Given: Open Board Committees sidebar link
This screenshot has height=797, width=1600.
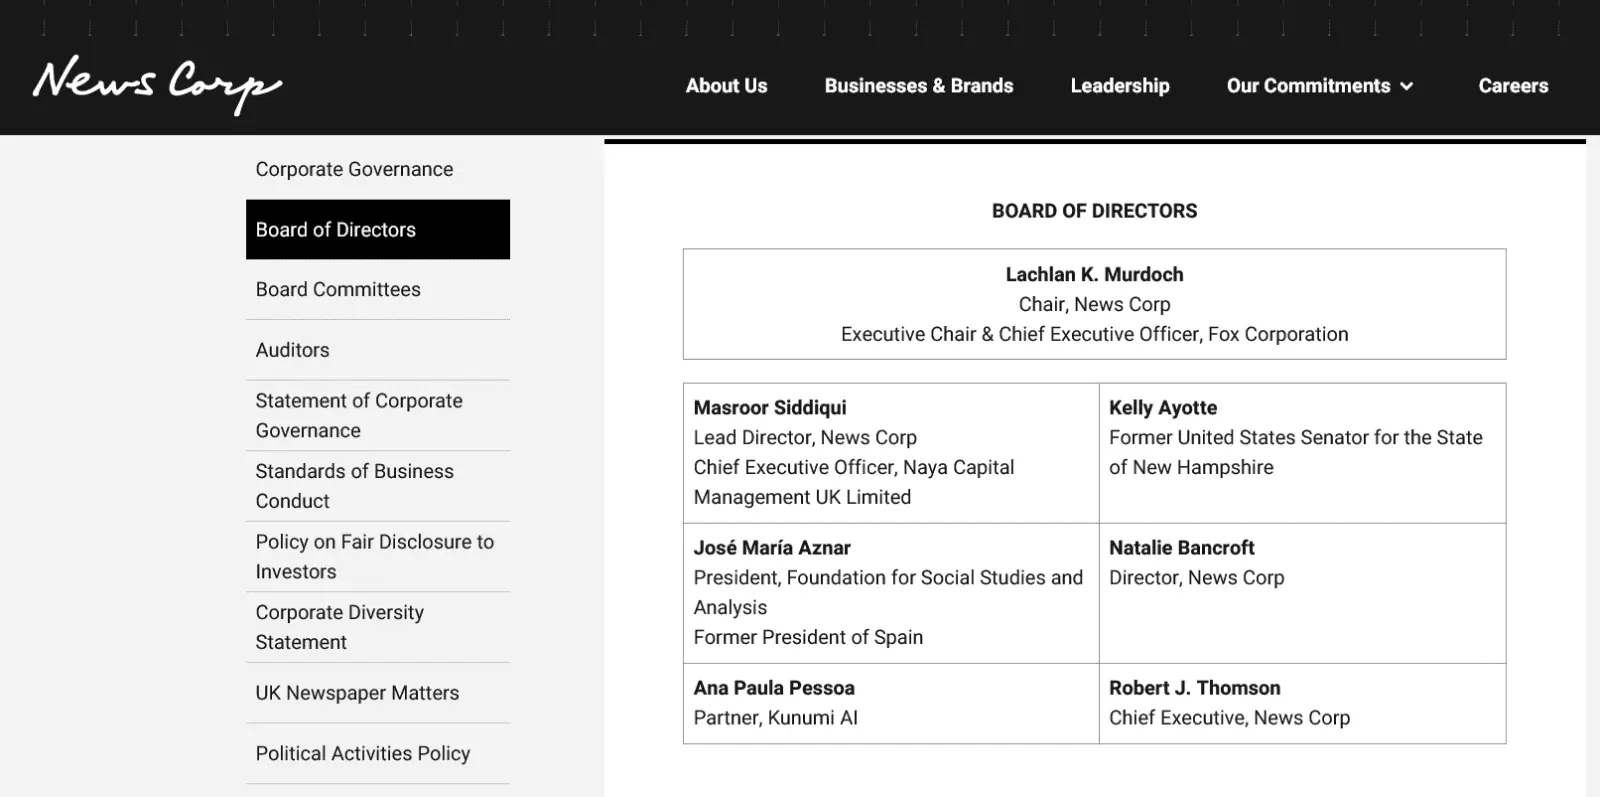Looking at the screenshot, I should 338,289.
